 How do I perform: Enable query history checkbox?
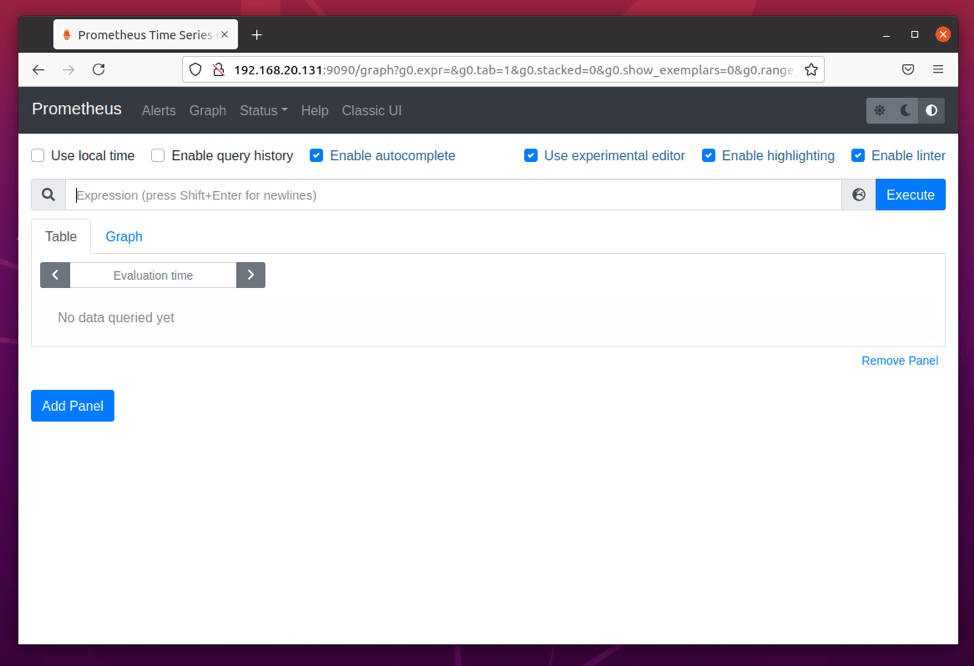tap(158, 155)
